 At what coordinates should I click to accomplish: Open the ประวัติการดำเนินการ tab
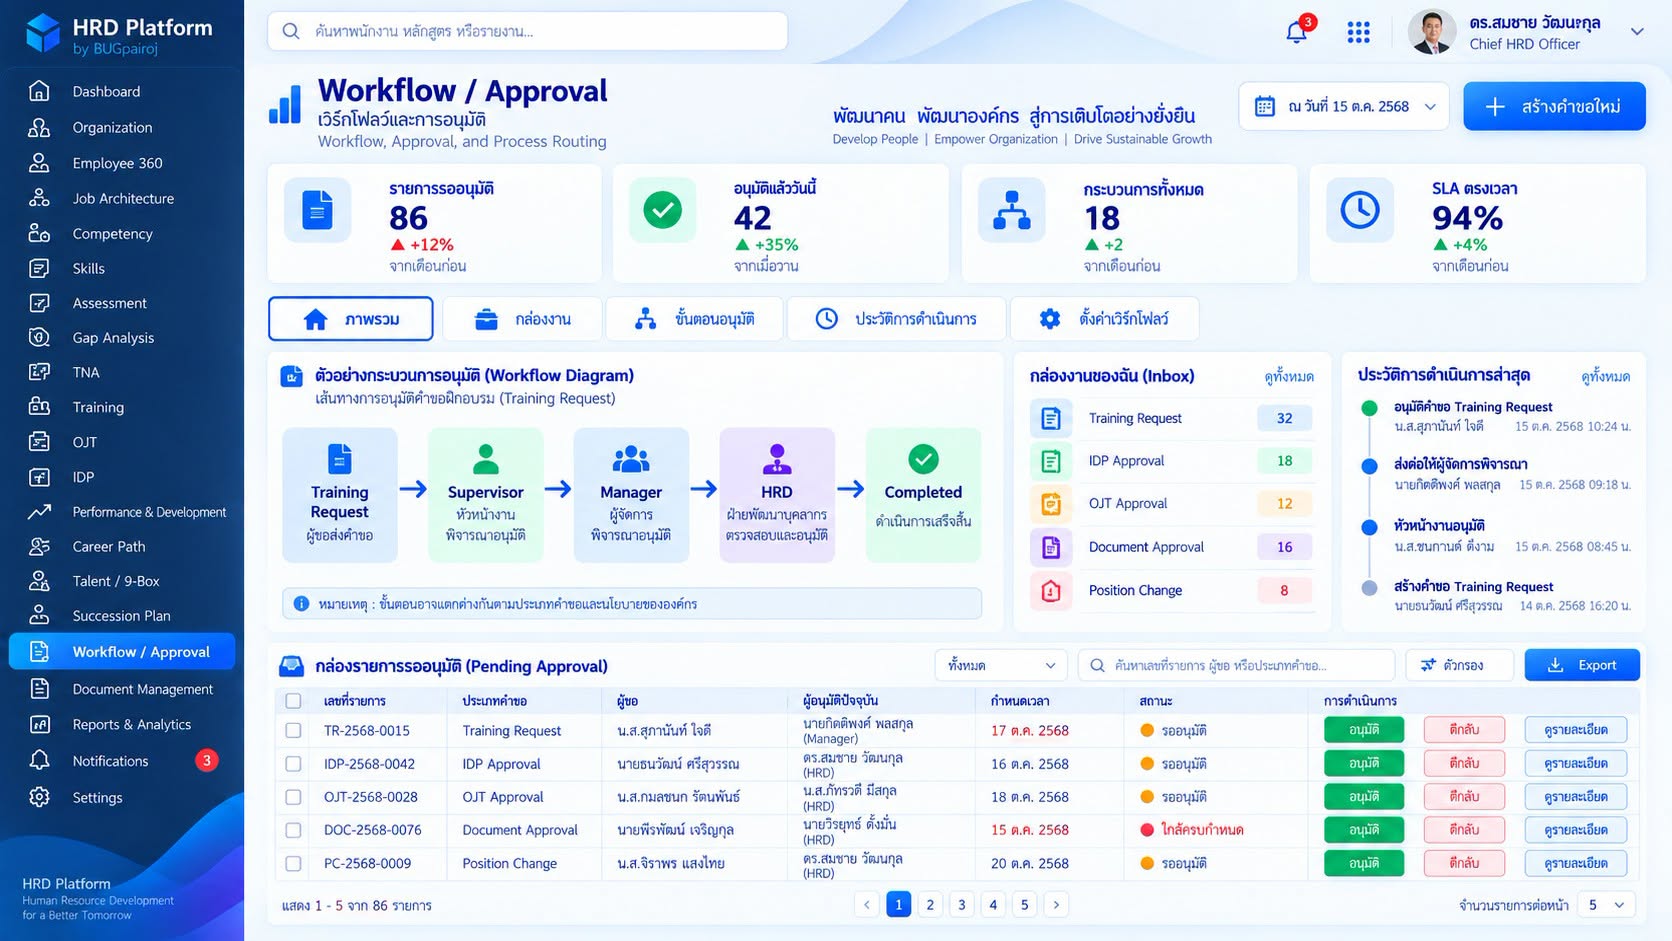(x=897, y=319)
